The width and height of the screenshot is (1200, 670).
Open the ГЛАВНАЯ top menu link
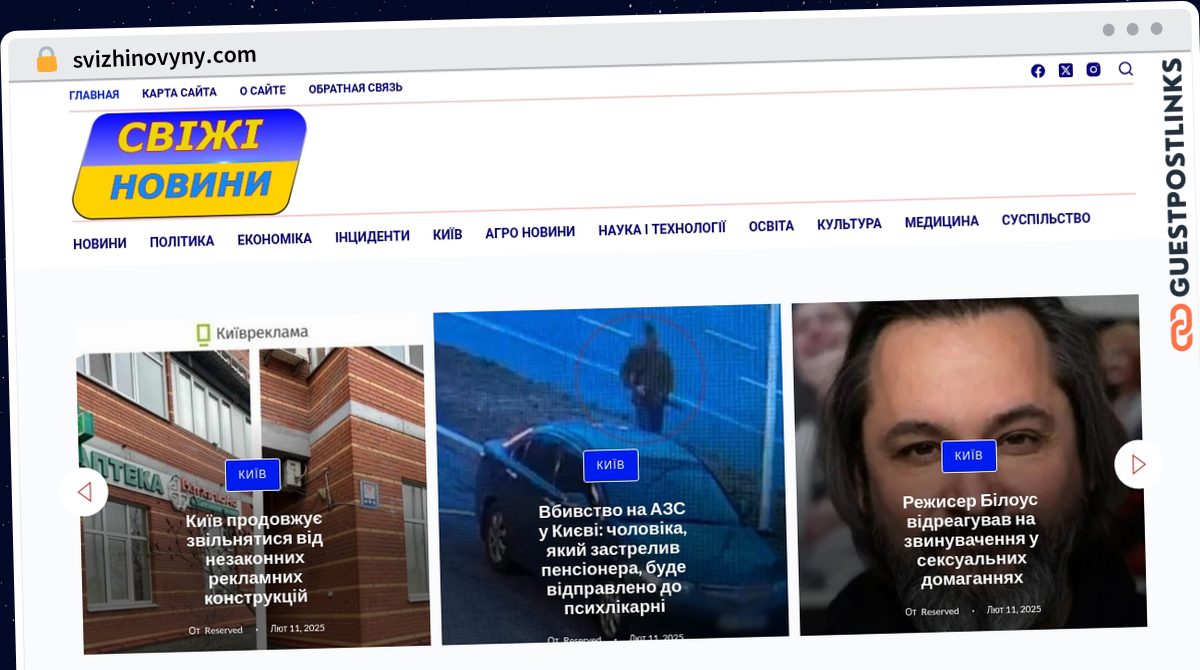(x=94, y=95)
